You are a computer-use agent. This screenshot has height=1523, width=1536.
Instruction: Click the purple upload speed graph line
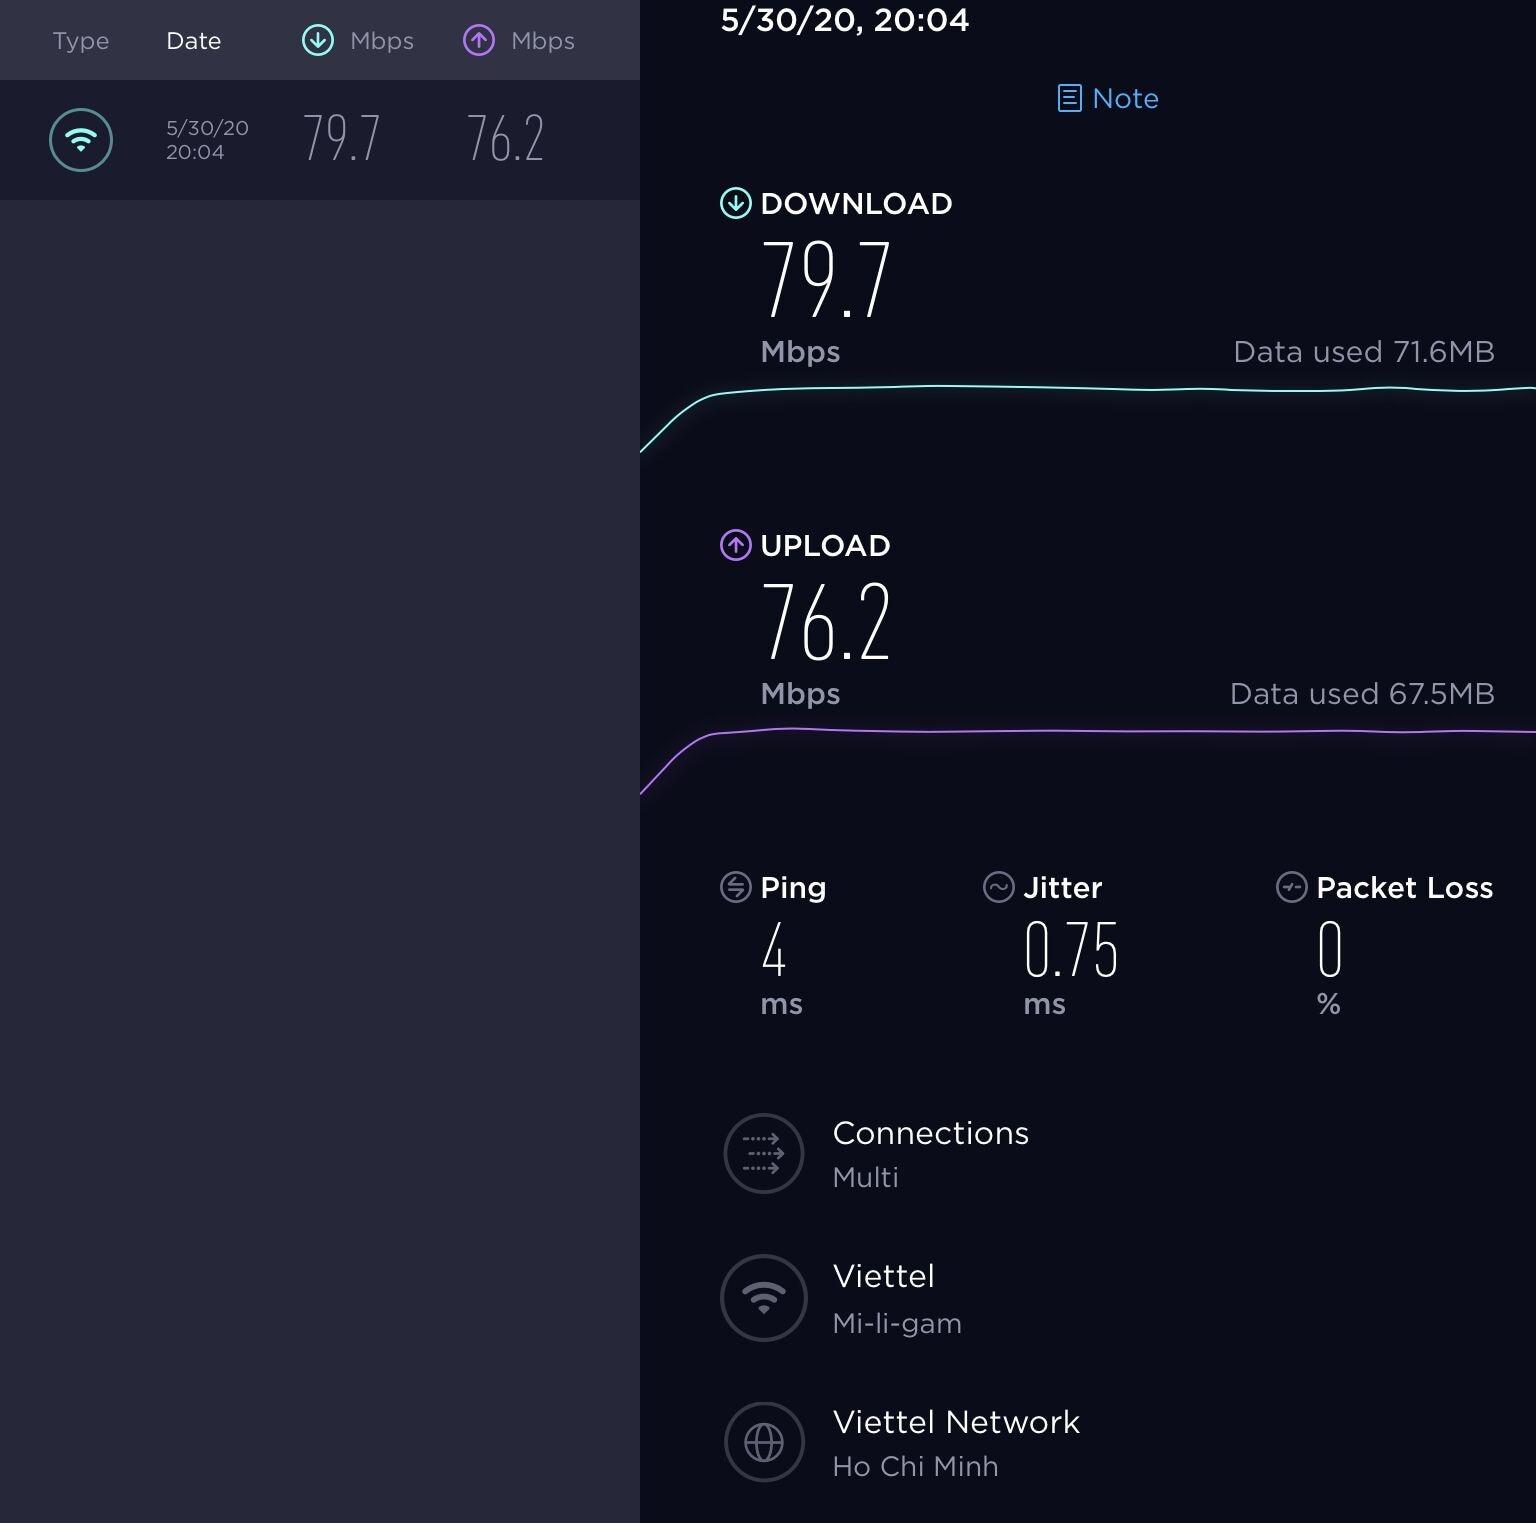(1100, 731)
